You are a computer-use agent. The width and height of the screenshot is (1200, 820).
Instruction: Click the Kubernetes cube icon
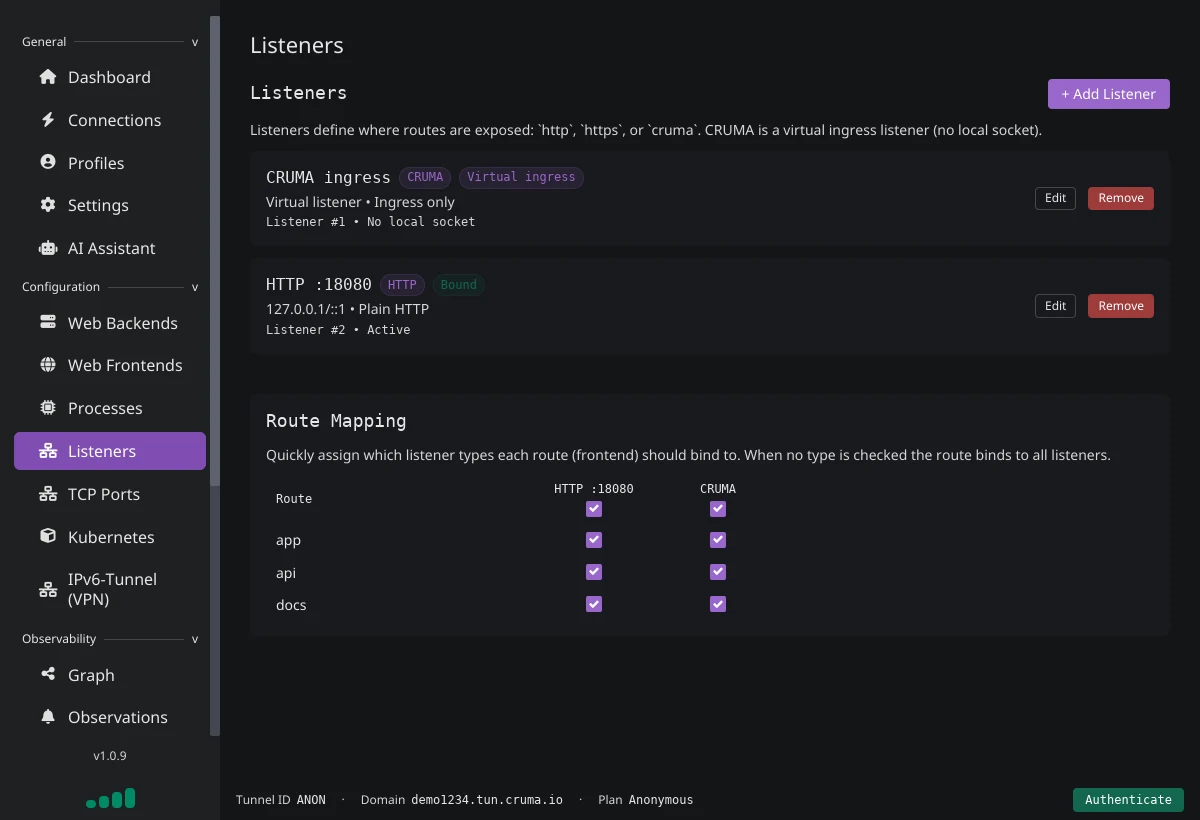(x=48, y=537)
